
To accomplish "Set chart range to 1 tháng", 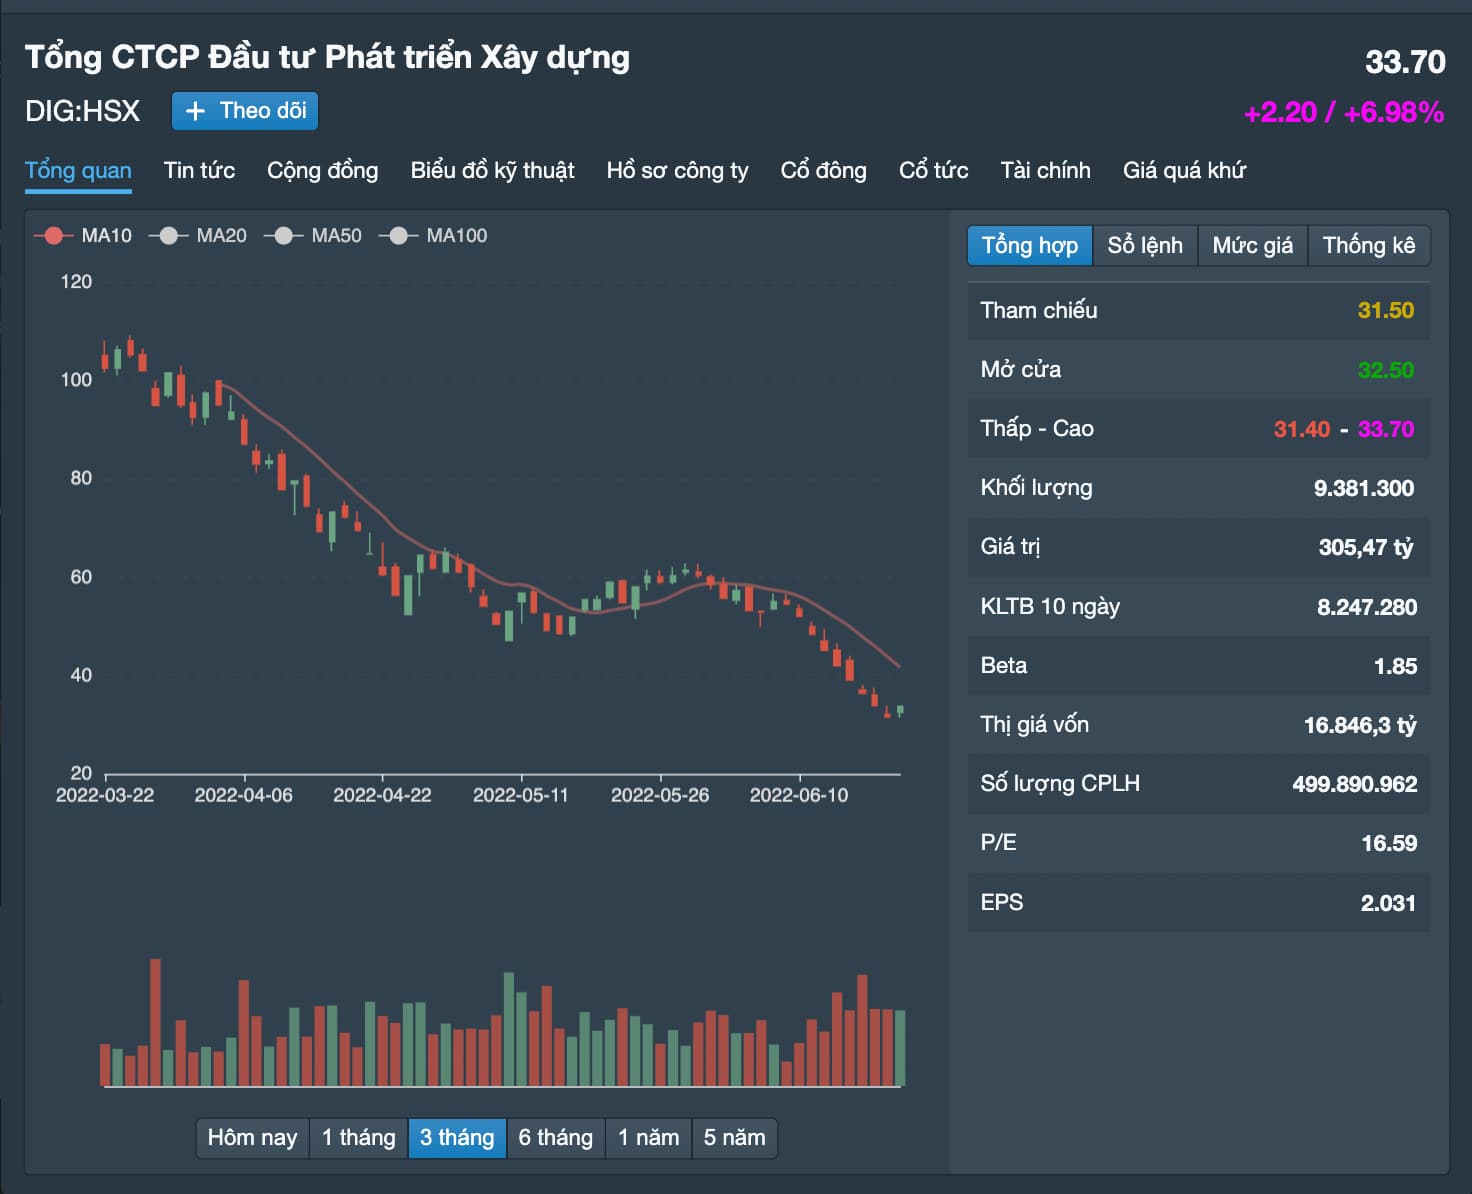I will 358,1138.
